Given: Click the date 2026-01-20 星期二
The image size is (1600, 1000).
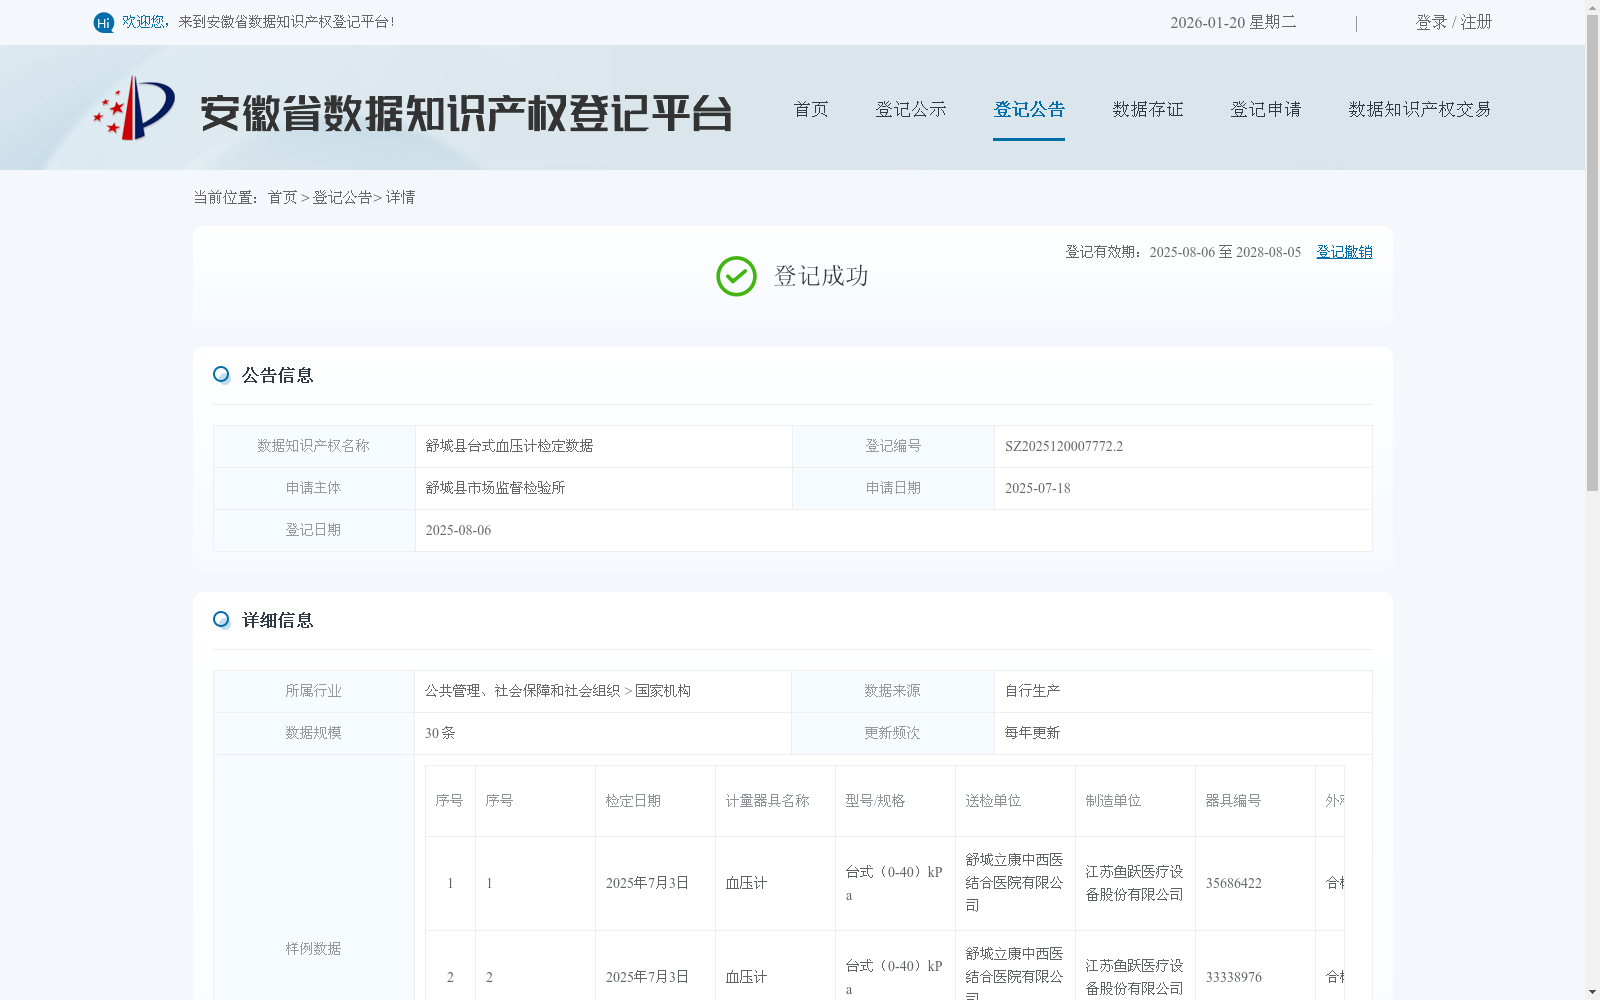Looking at the screenshot, I should click(x=1233, y=22).
